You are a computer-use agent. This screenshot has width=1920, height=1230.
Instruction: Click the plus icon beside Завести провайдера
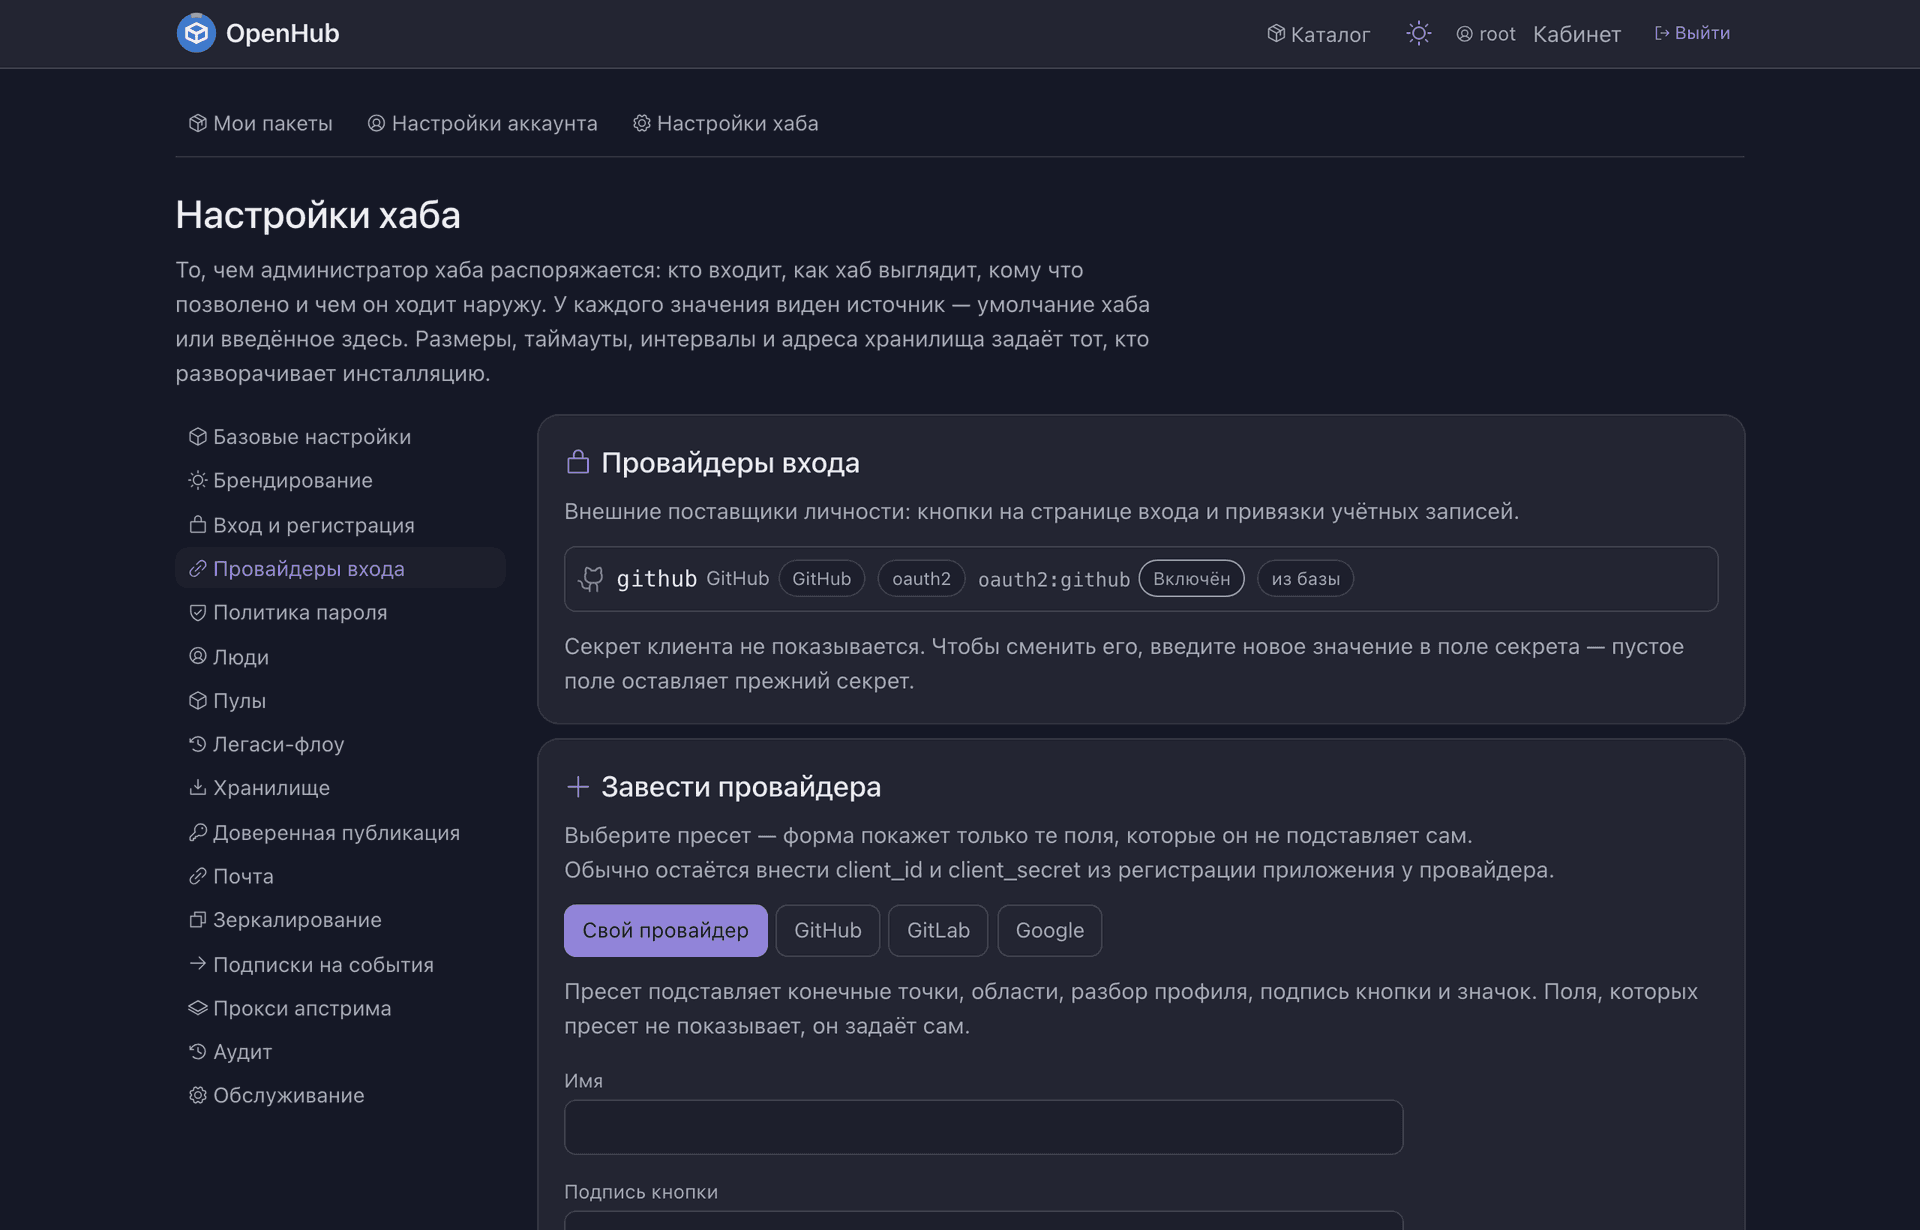pos(578,786)
